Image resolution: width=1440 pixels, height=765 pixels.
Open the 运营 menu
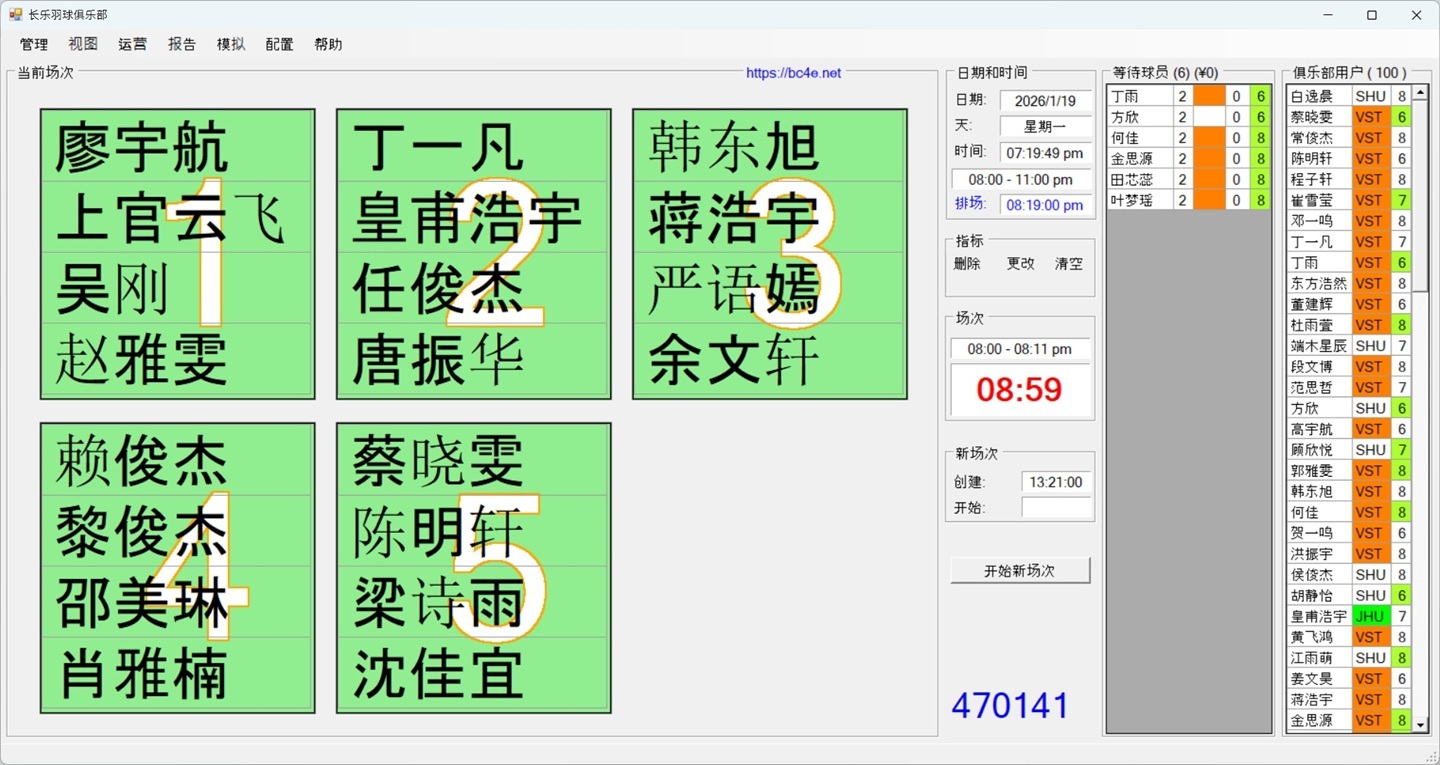[x=132, y=44]
